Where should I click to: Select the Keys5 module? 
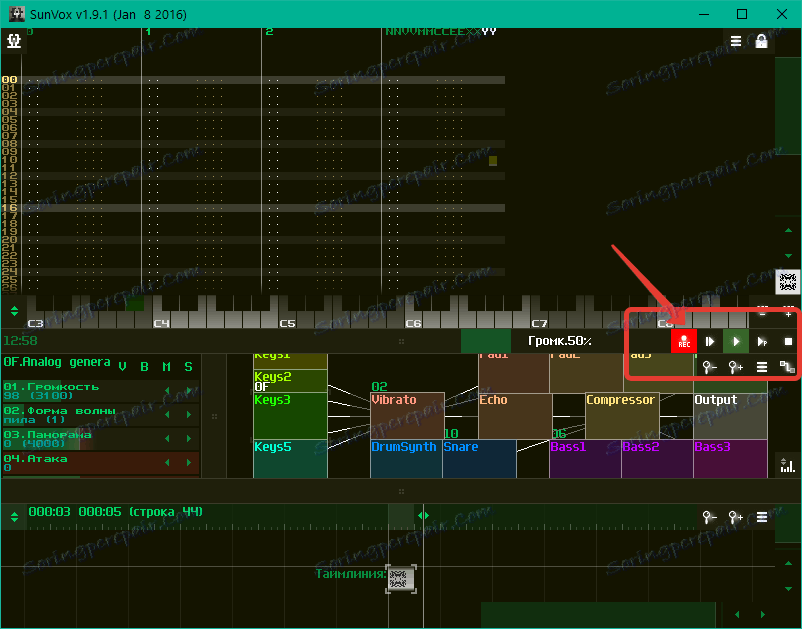point(290,459)
